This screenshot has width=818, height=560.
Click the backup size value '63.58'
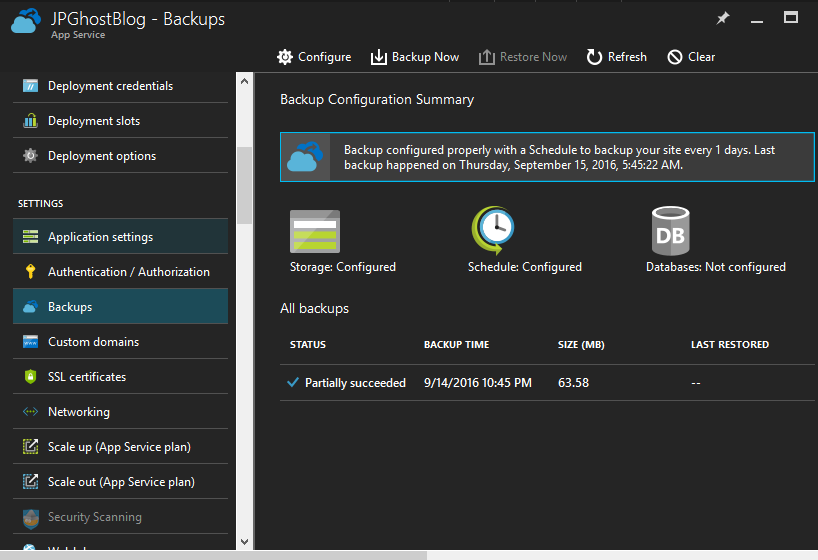click(573, 383)
